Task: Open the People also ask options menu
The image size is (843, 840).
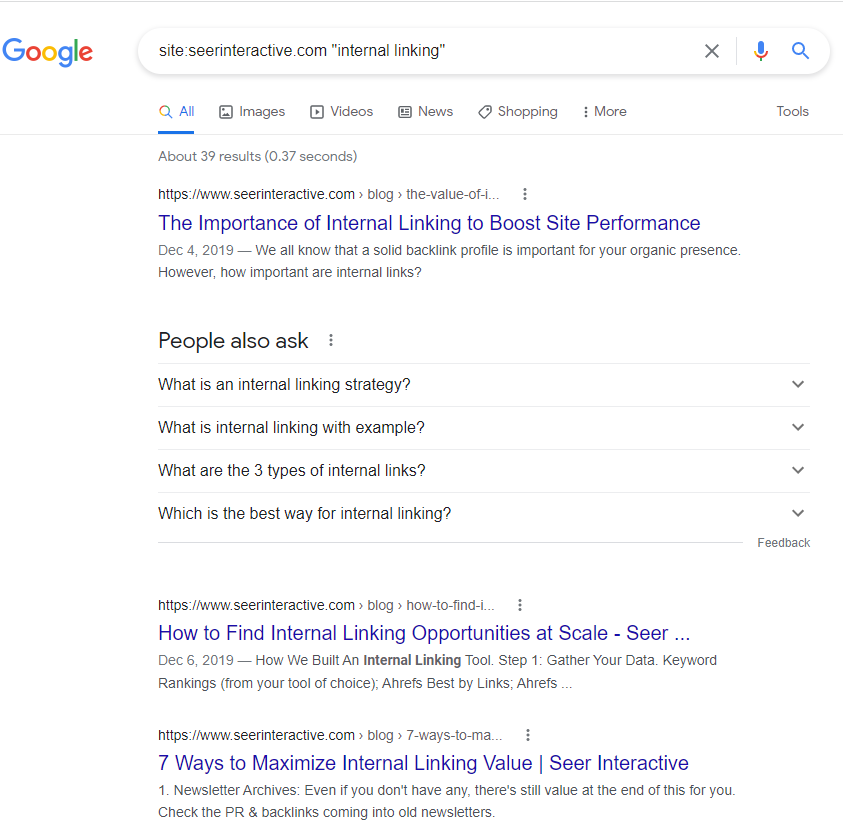Action: (x=331, y=340)
